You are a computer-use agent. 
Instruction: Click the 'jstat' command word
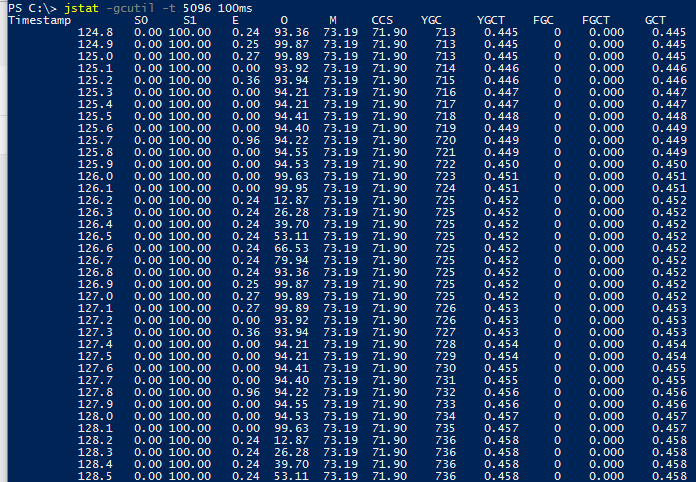pyautogui.click(x=82, y=8)
